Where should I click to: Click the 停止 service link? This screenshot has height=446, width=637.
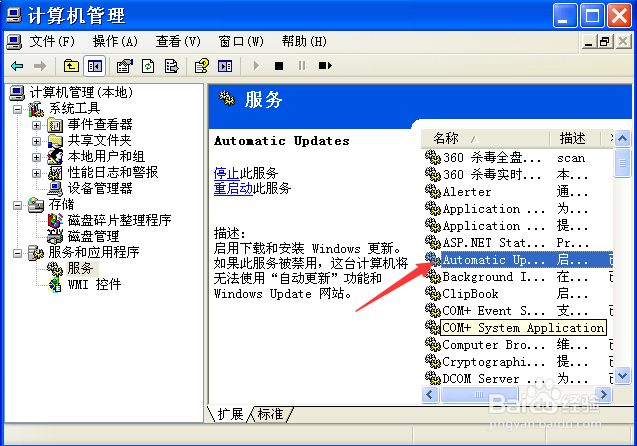coord(226,173)
